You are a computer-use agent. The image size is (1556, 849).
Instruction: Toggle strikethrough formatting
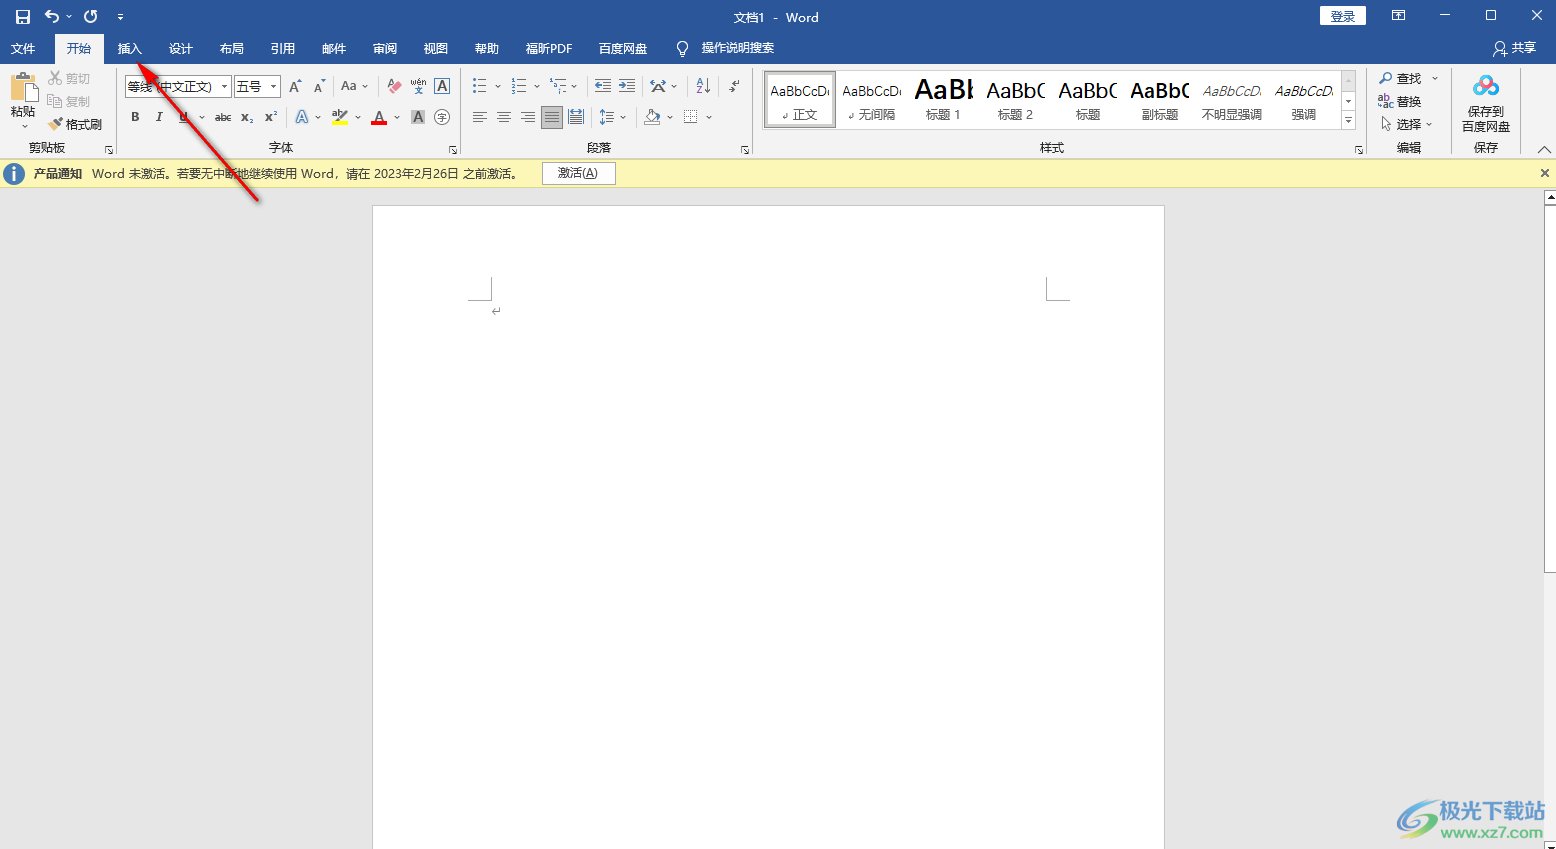(x=223, y=117)
